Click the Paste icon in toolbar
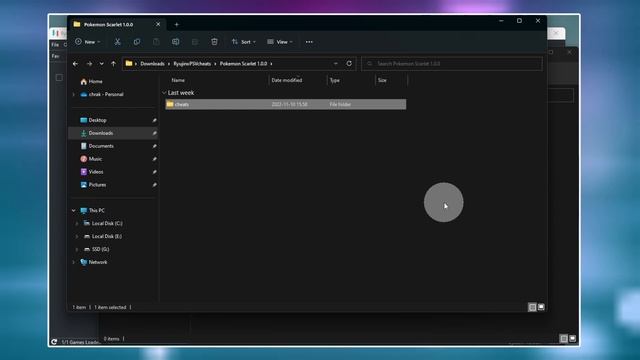This screenshot has width=640, height=360. pos(156,42)
